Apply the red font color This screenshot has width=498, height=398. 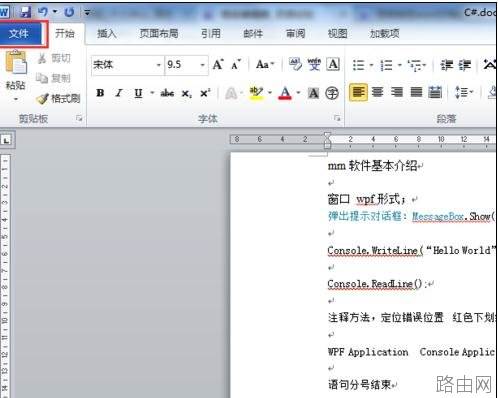(285, 93)
